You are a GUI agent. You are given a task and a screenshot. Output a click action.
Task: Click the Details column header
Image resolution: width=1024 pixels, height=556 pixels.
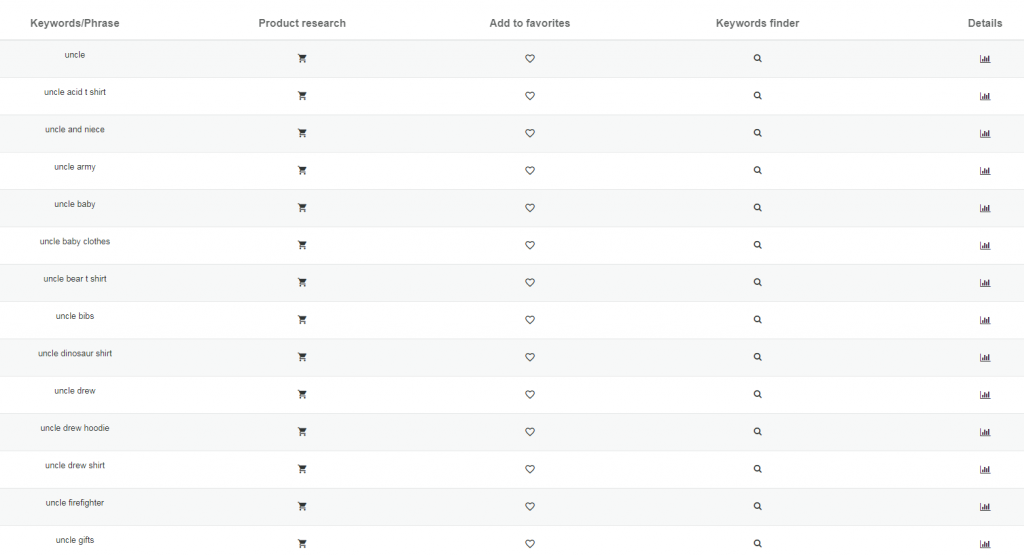(985, 24)
